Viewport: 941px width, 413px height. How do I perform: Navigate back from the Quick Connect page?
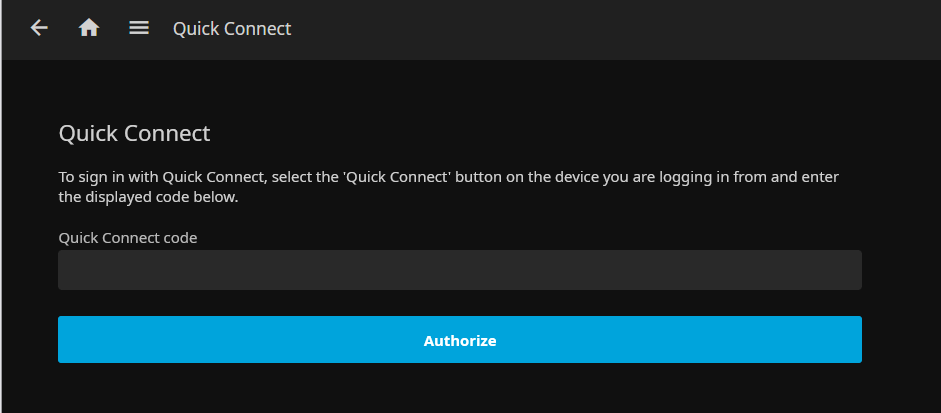pos(40,28)
